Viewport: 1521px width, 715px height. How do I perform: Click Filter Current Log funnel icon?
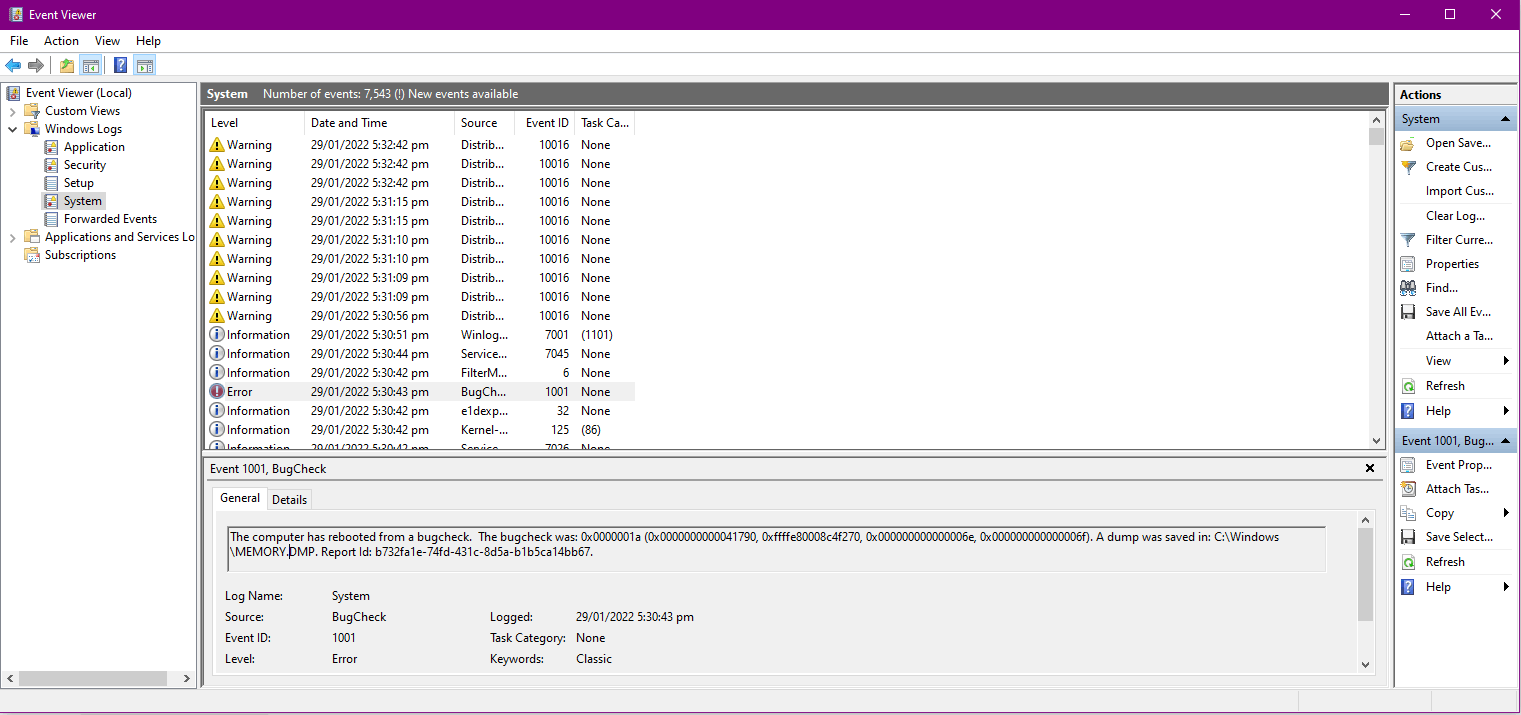point(1408,240)
